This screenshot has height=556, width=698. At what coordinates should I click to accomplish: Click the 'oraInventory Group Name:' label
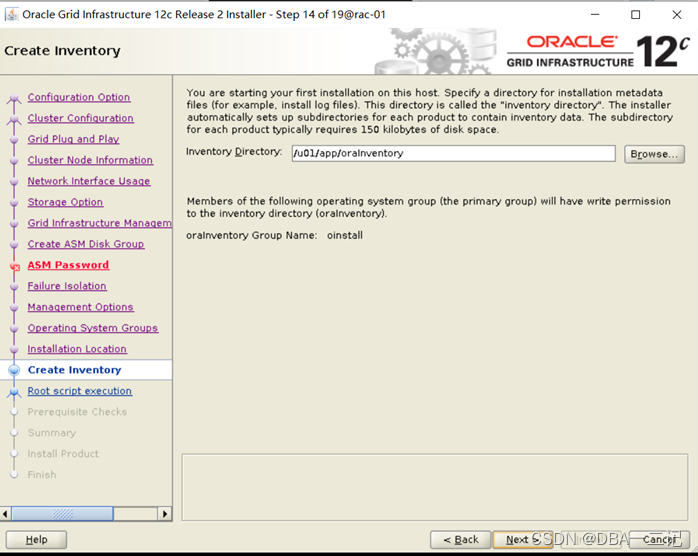pyautogui.click(x=252, y=235)
